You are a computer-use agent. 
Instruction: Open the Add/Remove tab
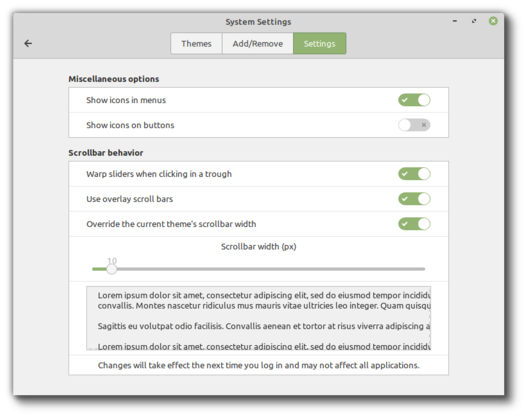point(258,44)
